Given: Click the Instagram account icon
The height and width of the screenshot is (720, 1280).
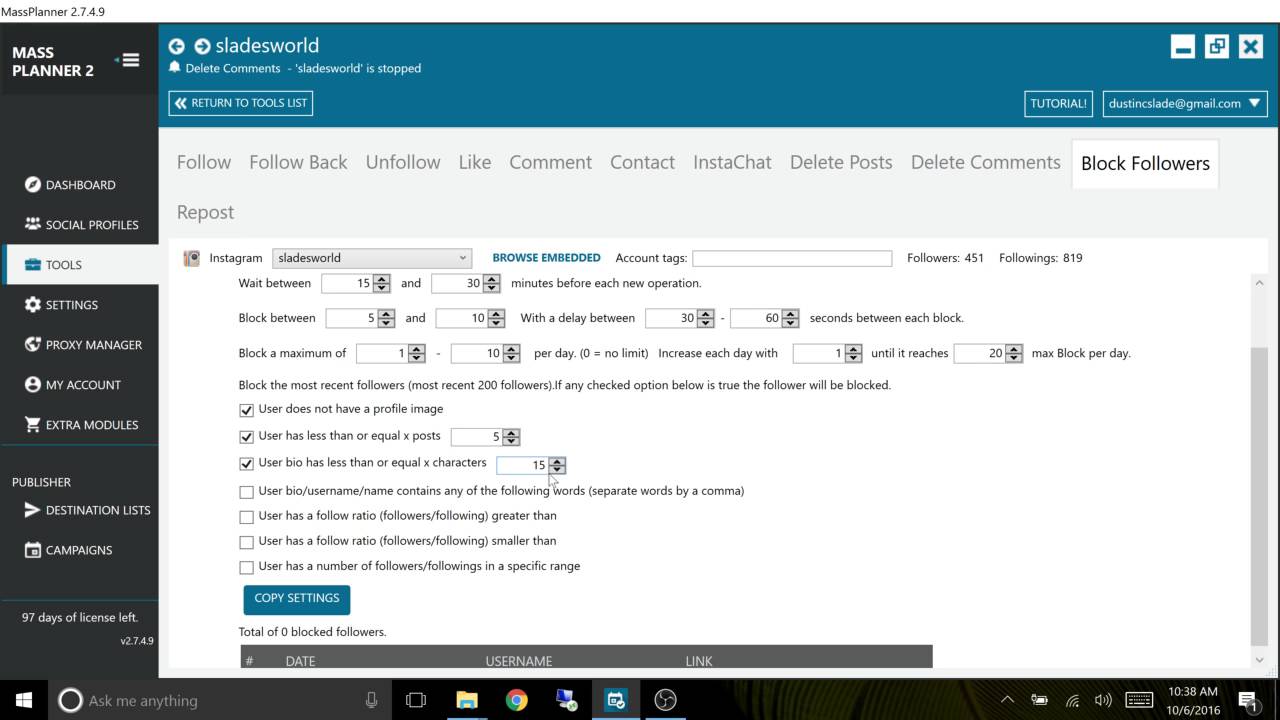Looking at the screenshot, I should click(192, 258).
